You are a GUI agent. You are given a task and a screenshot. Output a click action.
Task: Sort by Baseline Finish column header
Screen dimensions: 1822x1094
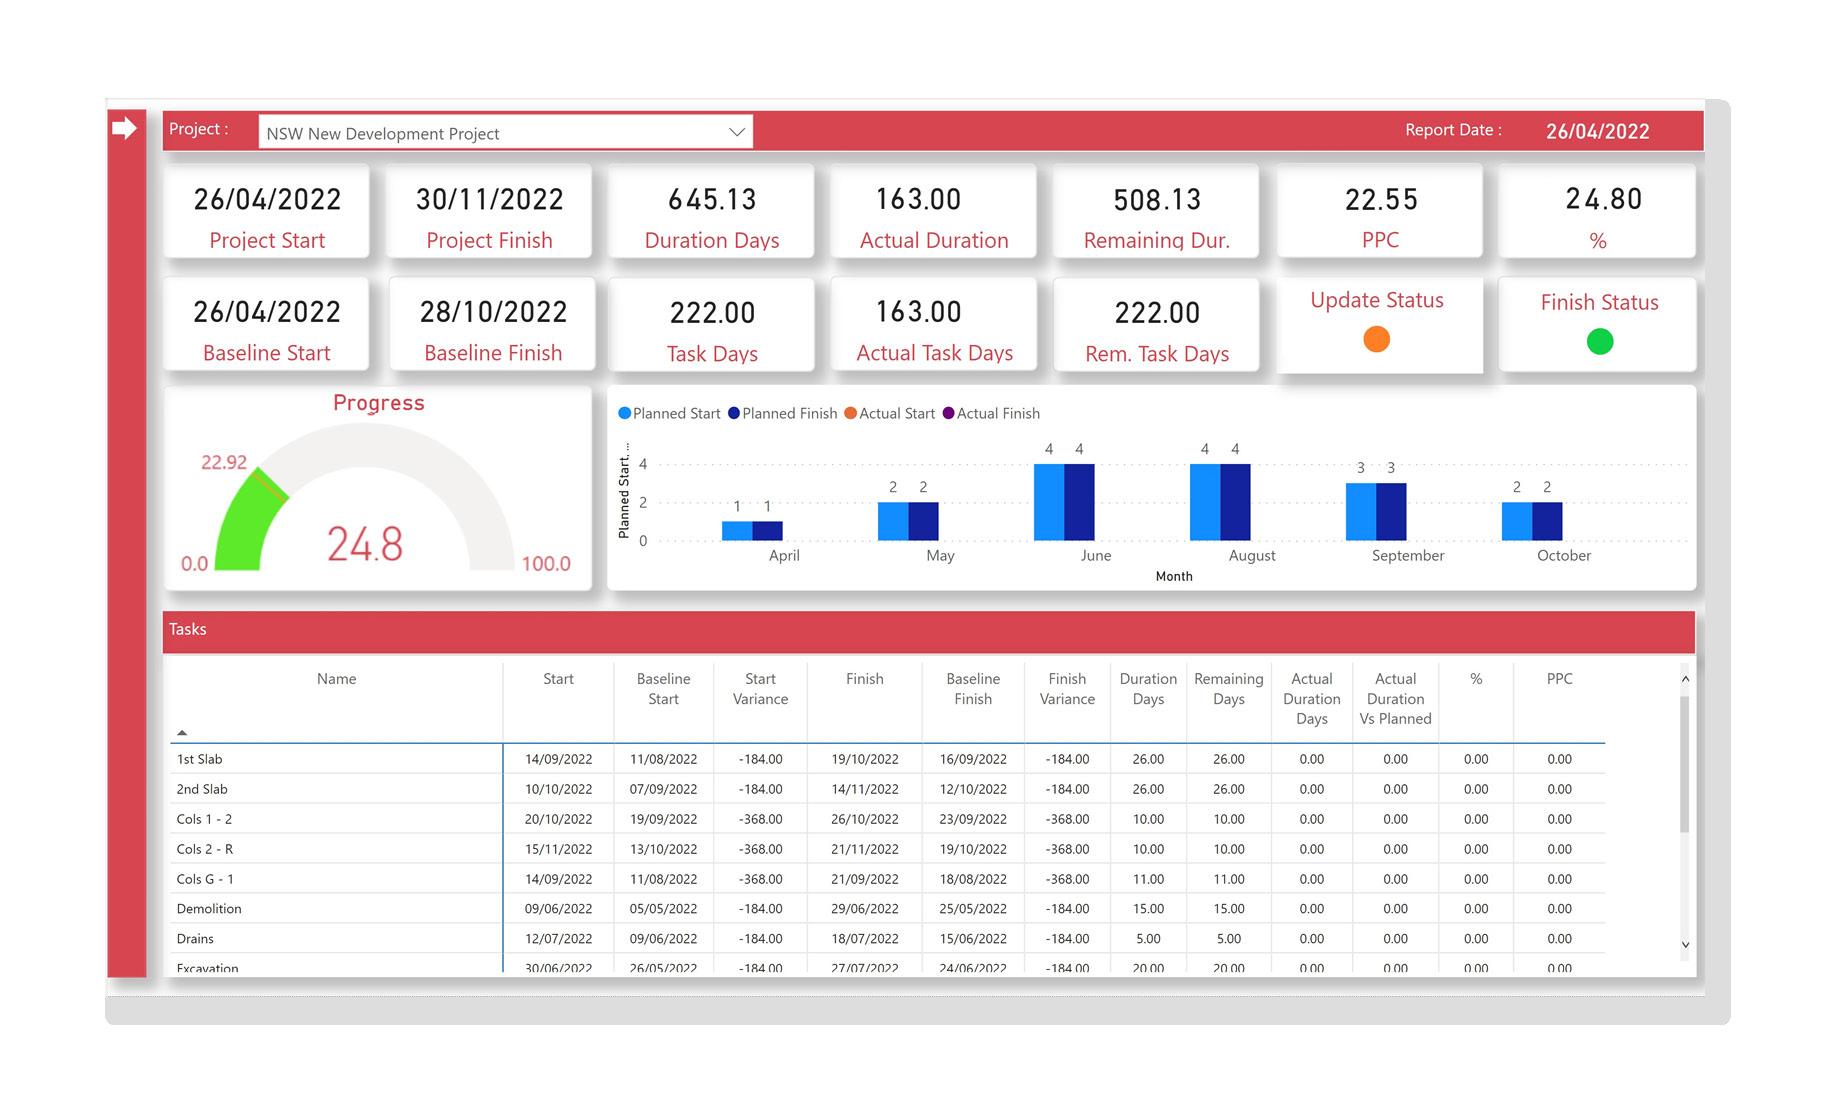973,689
